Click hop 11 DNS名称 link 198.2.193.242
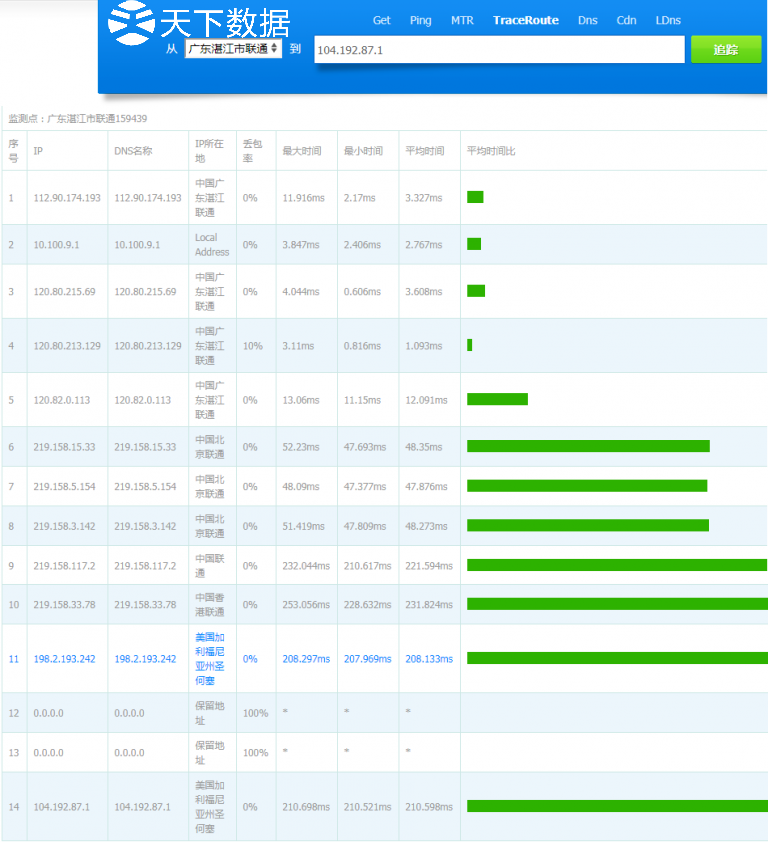Image resolution: width=768 pixels, height=842 pixels. pyautogui.click(x=145, y=659)
